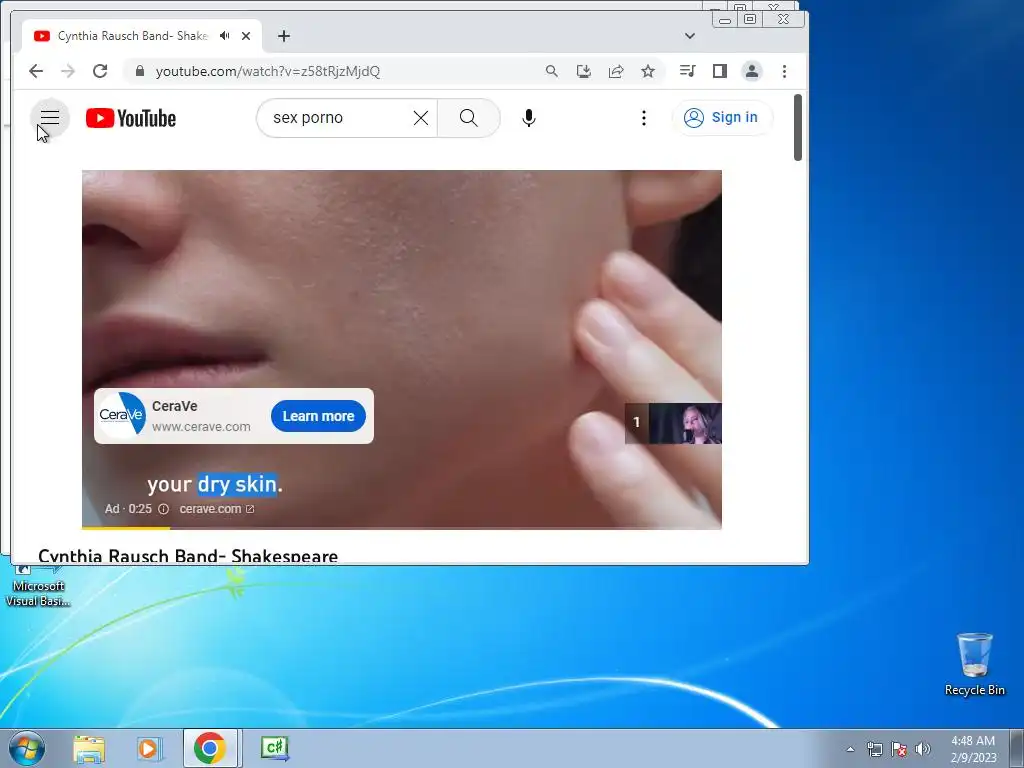Close the Cynthia Rausch Band tab
This screenshot has height=768, width=1024.
(246, 36)
